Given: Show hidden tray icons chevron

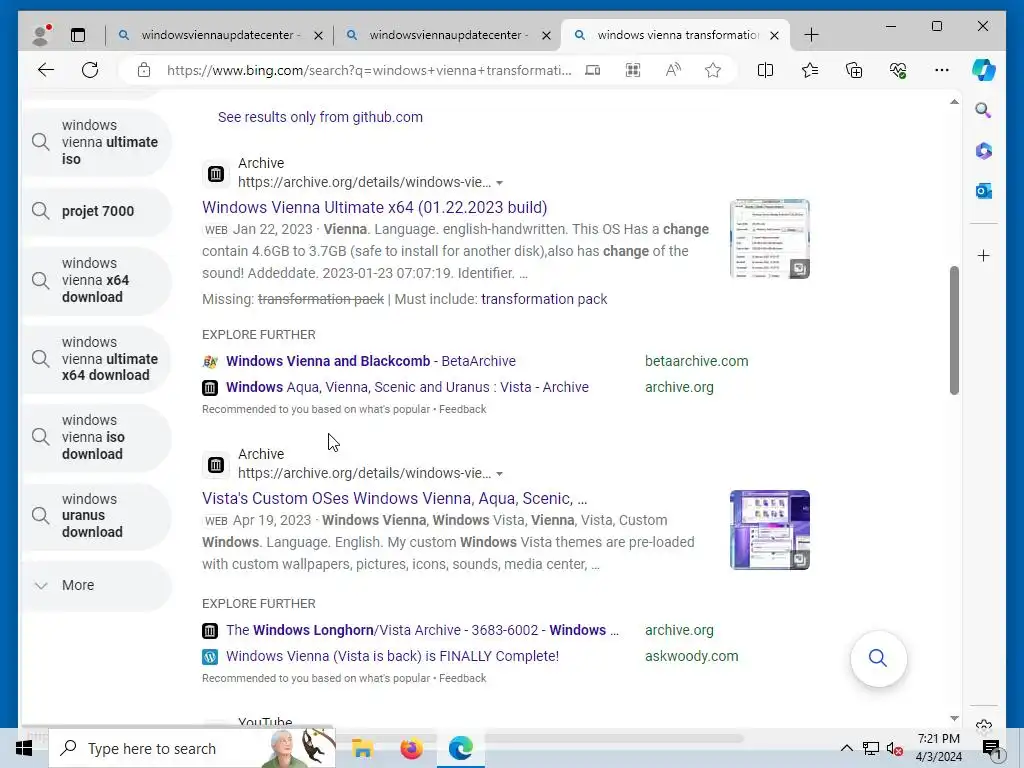Looking at the screenshot, I should pos(846,748).
